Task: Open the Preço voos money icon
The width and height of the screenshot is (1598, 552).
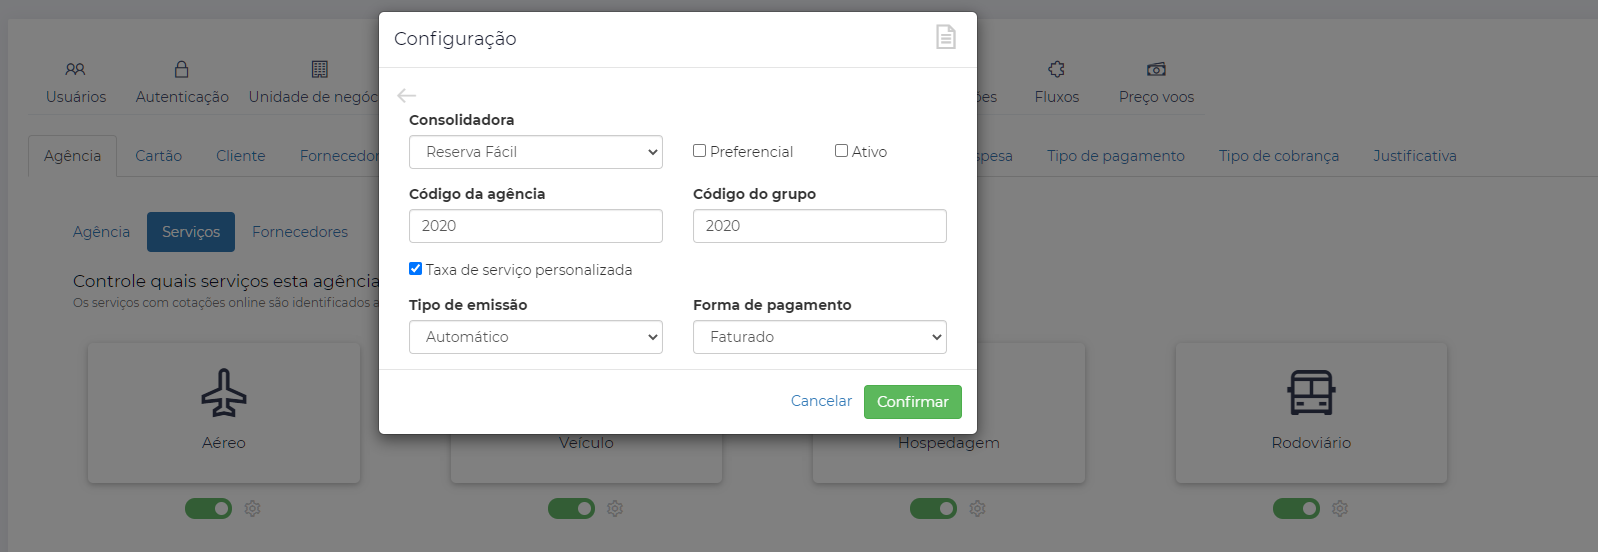Action: coord(1156,69)
